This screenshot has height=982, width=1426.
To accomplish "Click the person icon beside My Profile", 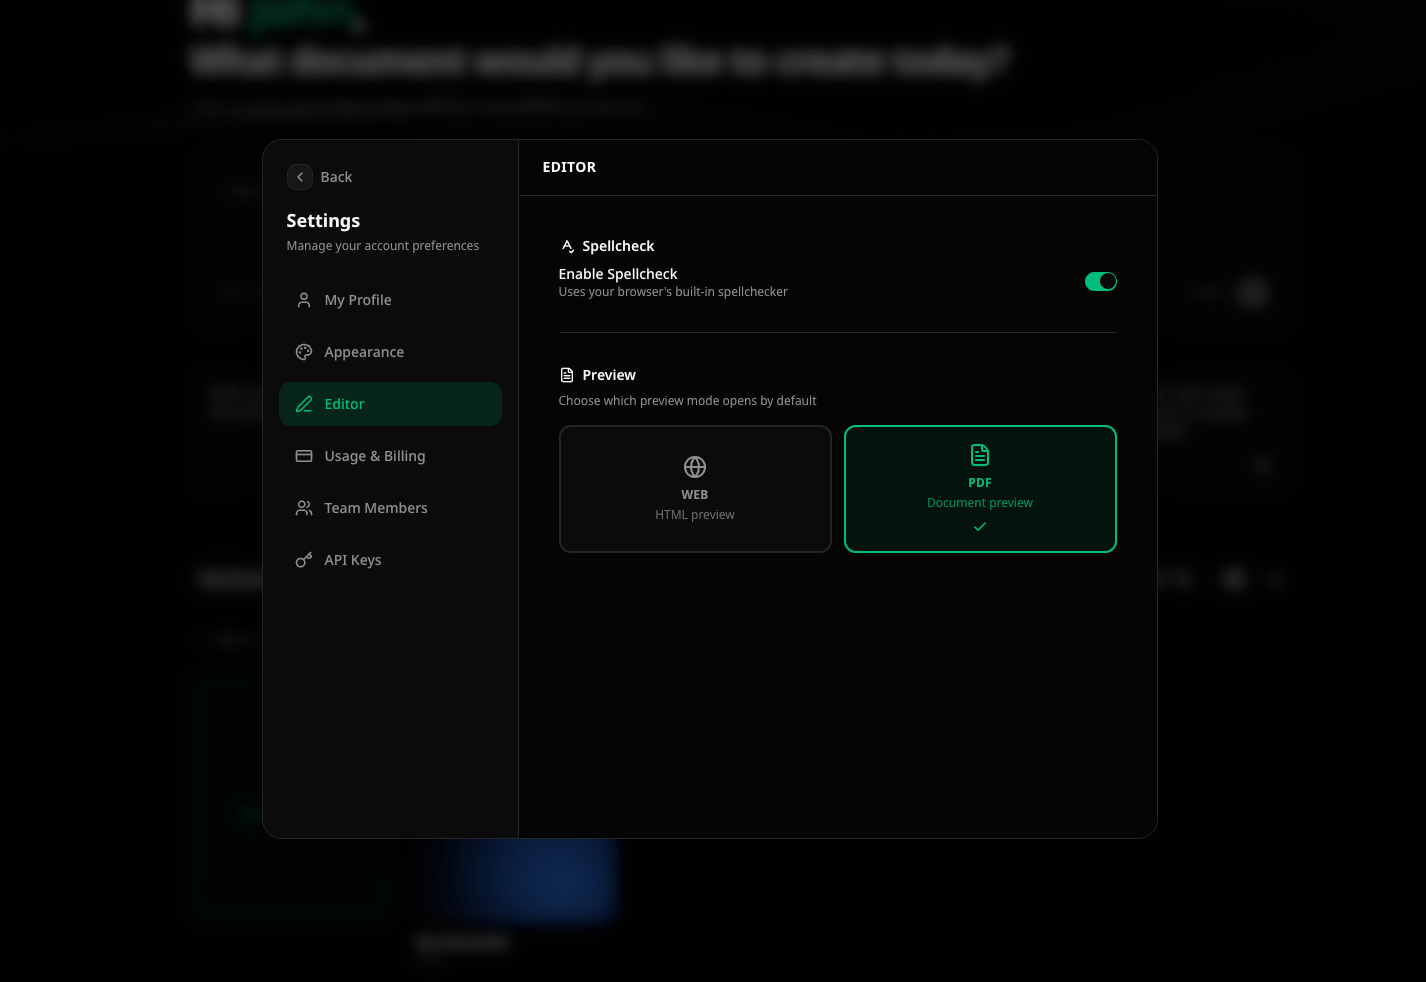I will (304, 300).
